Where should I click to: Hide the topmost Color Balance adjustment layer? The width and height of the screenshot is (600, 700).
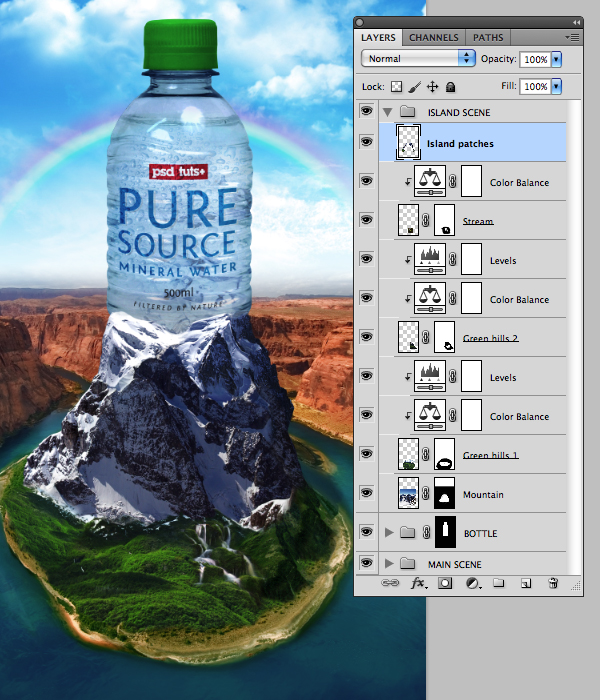(367, 181)
